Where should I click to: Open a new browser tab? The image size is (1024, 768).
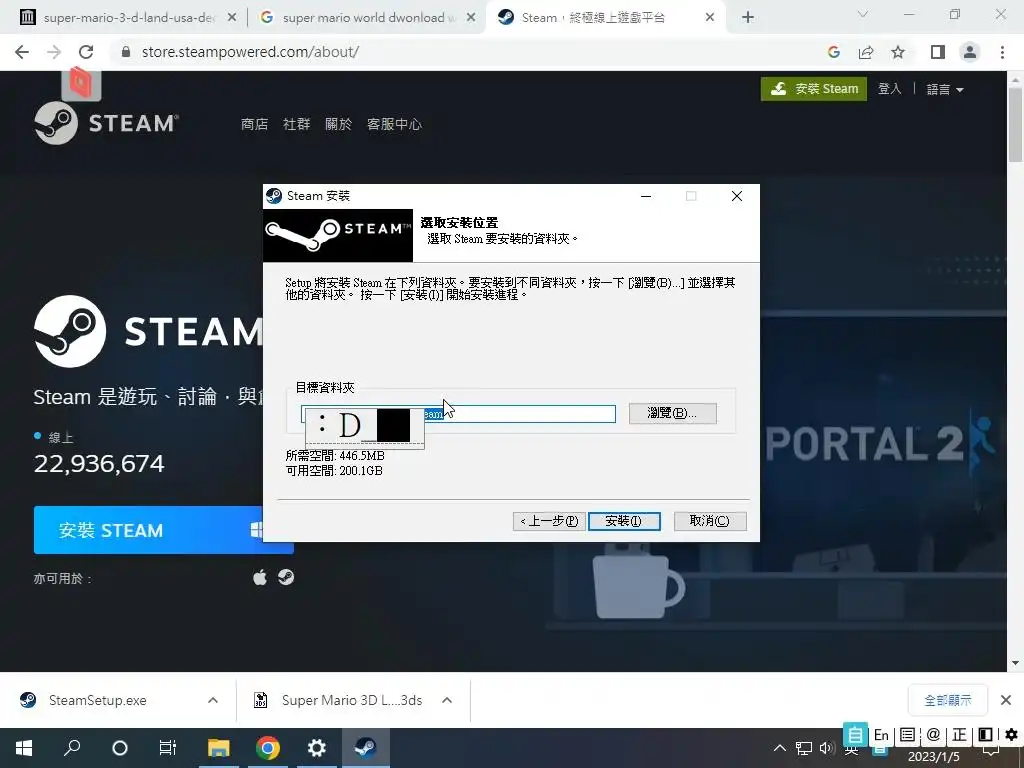click(x=748, y=18)
